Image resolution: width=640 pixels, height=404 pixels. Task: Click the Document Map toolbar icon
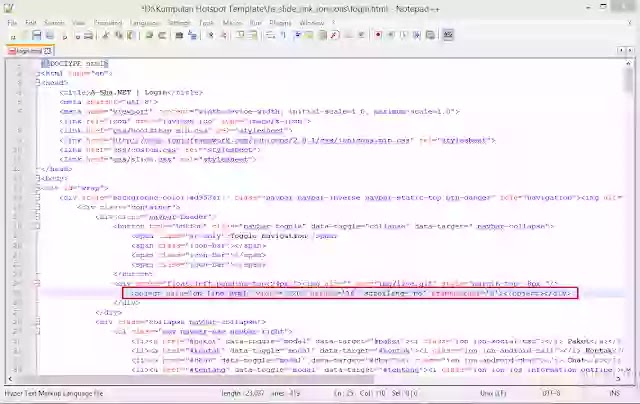pos(322,36)
